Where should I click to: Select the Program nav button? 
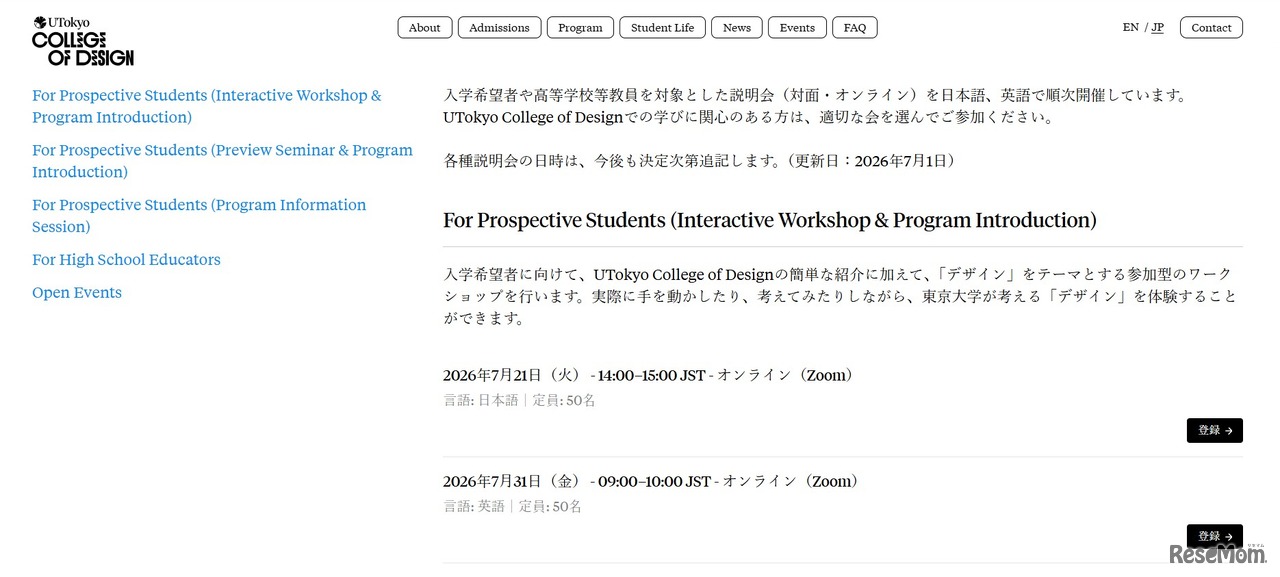580,28
